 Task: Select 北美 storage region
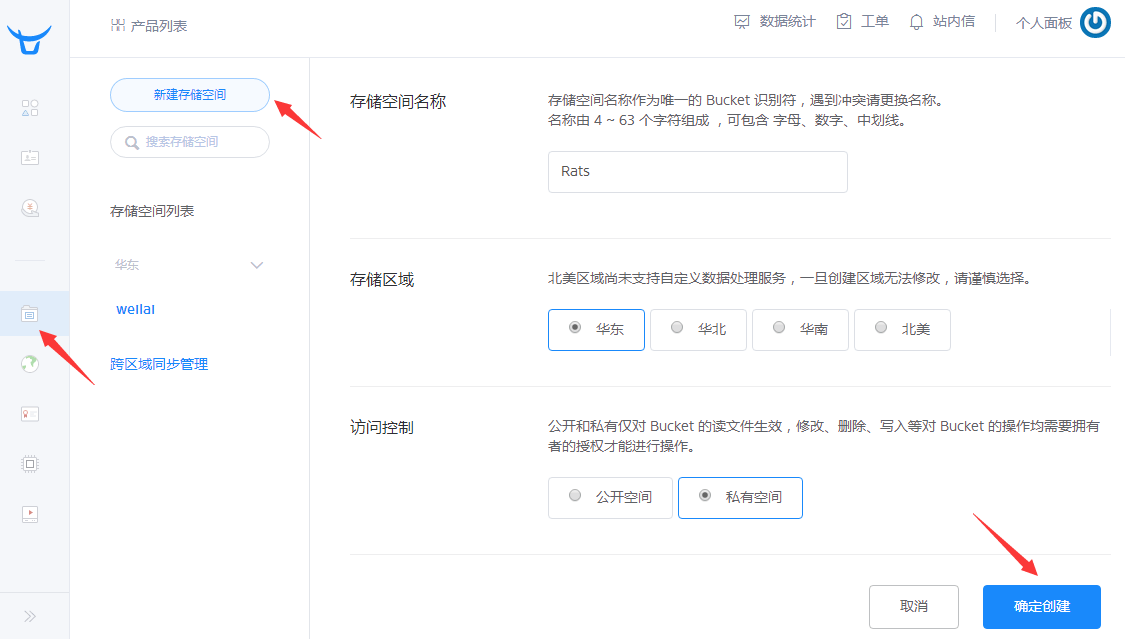coord(902,330)
